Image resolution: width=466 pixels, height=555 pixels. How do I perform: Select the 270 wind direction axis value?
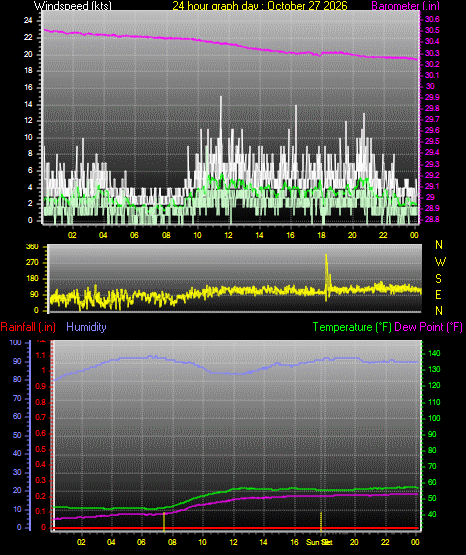click(x=32, y=263)
